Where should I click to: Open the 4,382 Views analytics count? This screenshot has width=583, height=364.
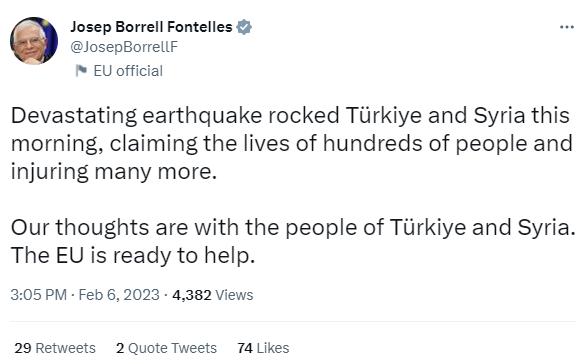coord(213,295)
